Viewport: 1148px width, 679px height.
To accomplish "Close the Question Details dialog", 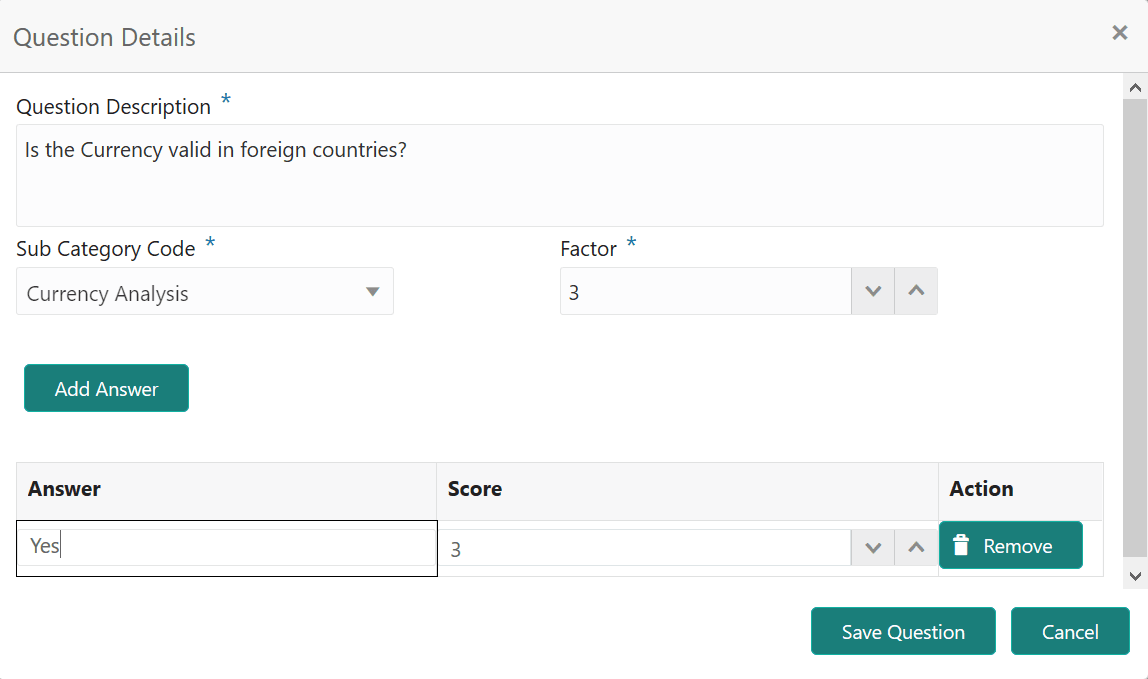I will pyautogui.click(x=1119, y=32).
